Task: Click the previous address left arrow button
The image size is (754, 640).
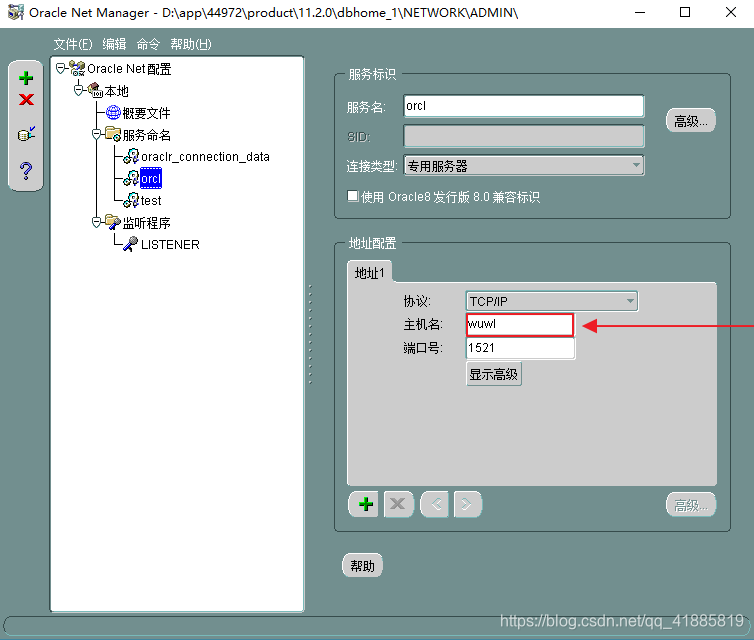Action: click(x=435, y=504)
